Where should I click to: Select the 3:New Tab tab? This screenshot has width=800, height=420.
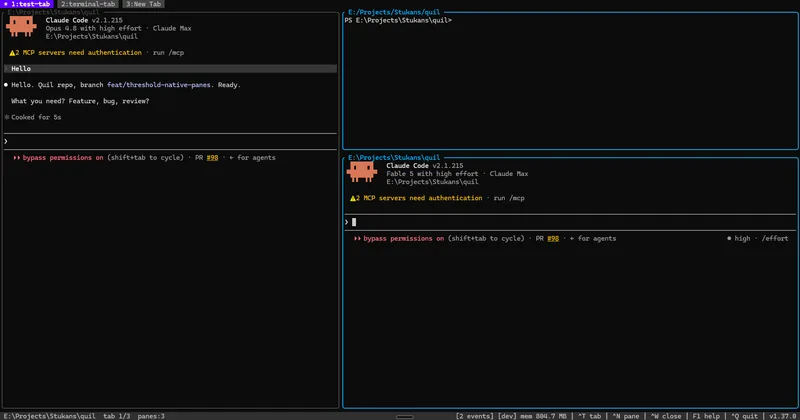tap(143, 4)
